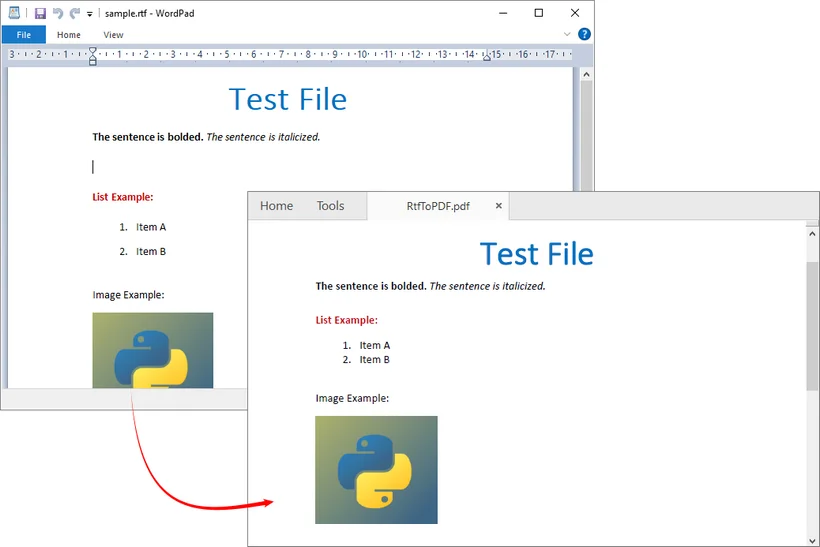
Task: Expand the ribbon using the chevron arrow
Action: (x=567, y=35)
